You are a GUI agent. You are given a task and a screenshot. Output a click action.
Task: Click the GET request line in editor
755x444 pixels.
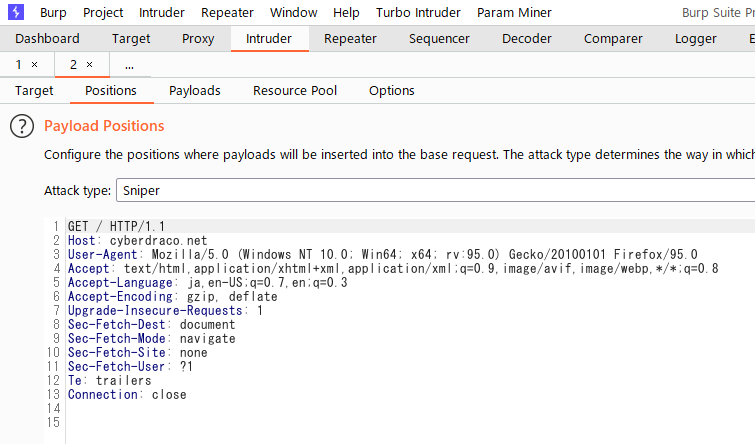coord(108,227)
